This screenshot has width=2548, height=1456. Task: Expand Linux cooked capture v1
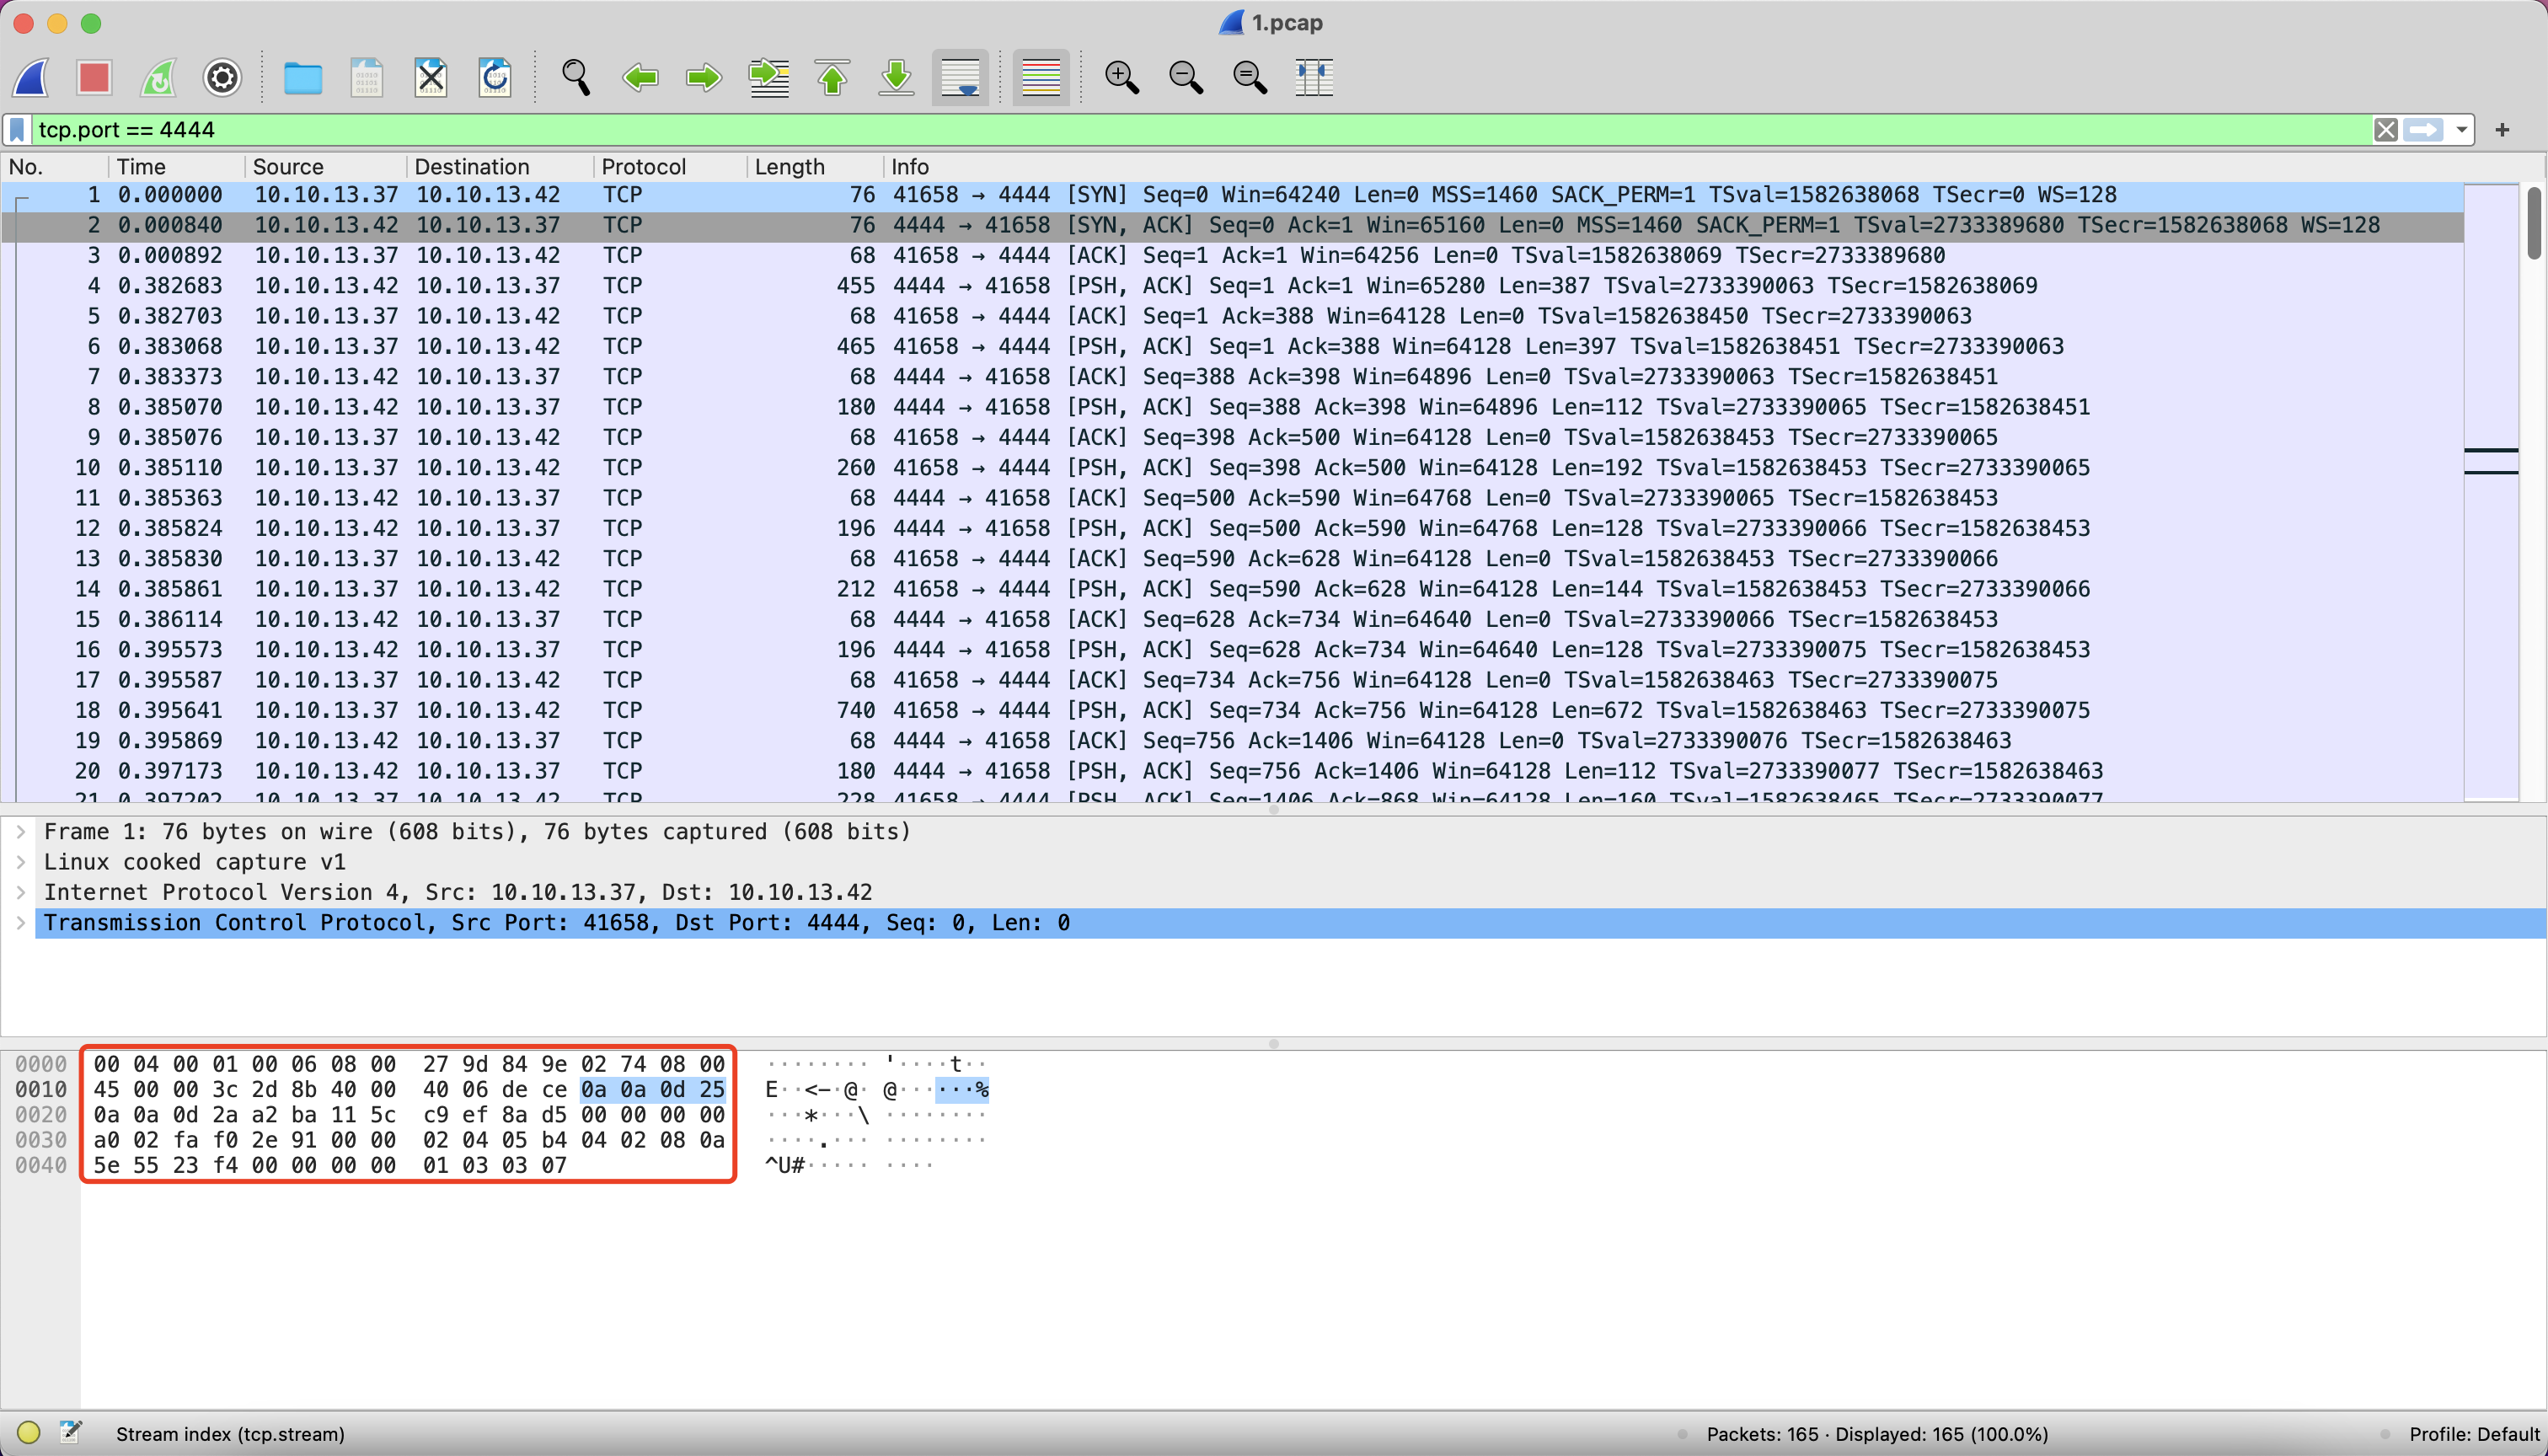click(21, 862)
